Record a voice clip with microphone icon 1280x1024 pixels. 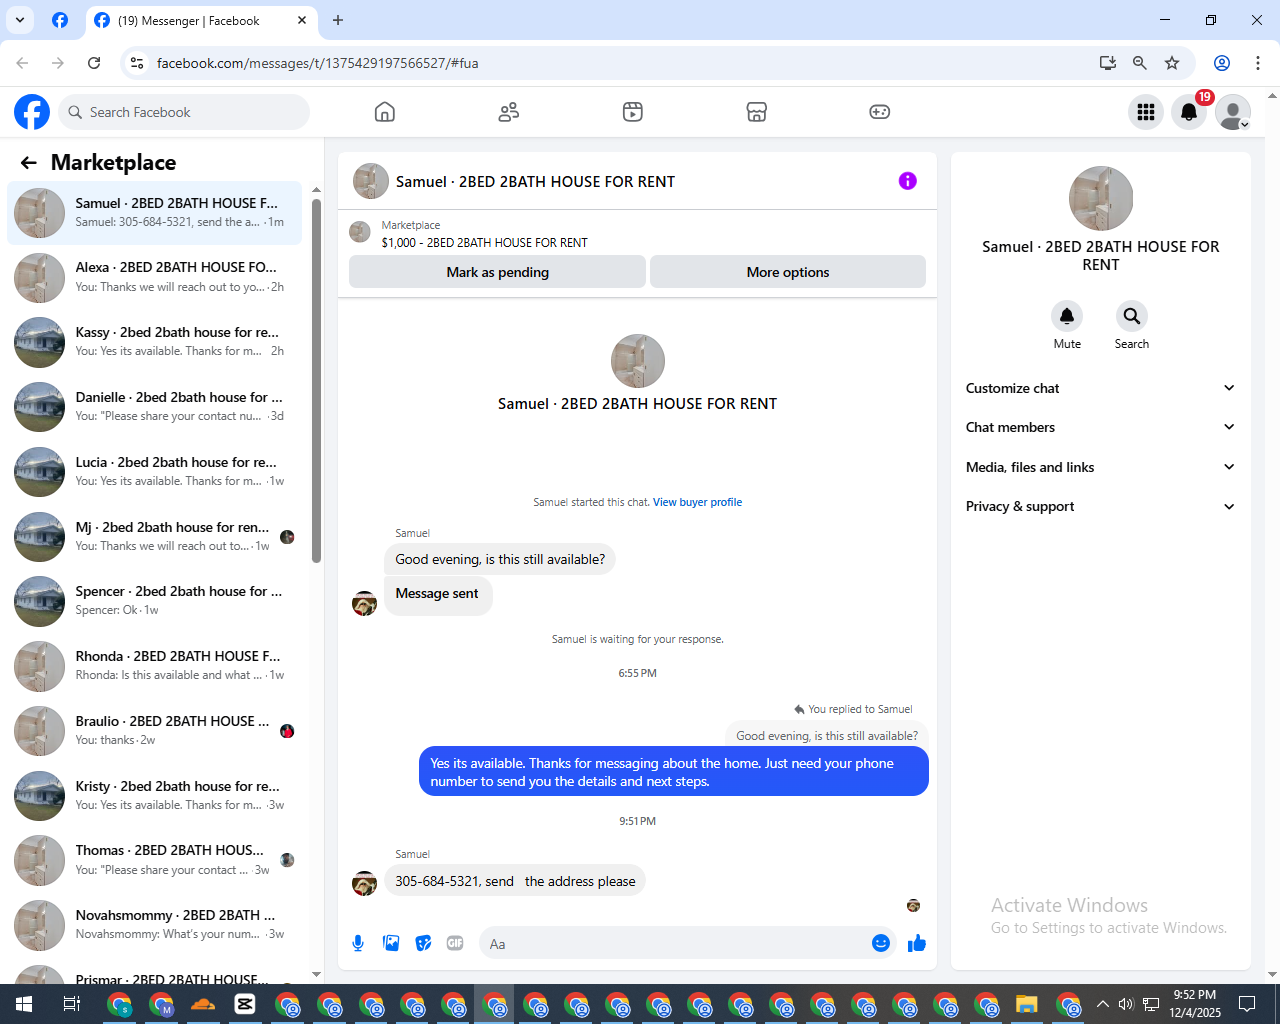[x=358, y=943]
